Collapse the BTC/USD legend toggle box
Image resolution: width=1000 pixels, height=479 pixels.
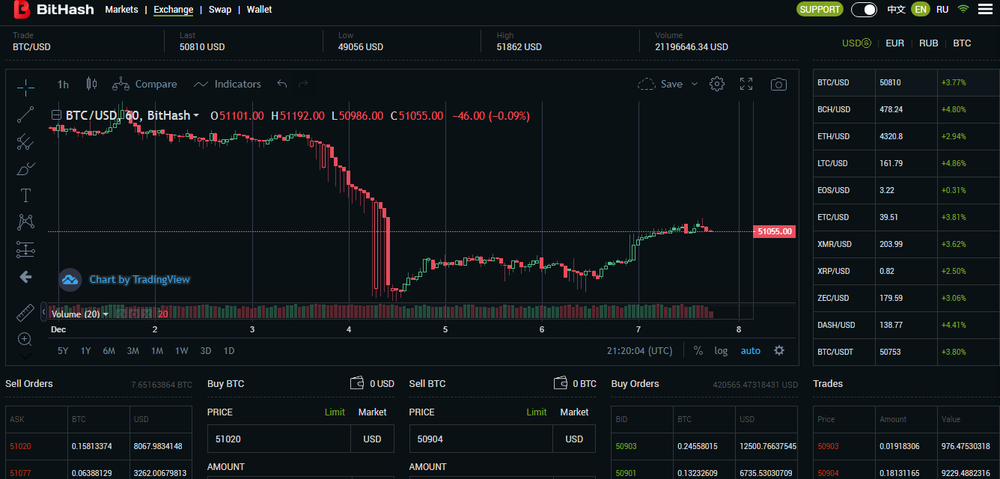pyautogui.click(x=56, y=115)
